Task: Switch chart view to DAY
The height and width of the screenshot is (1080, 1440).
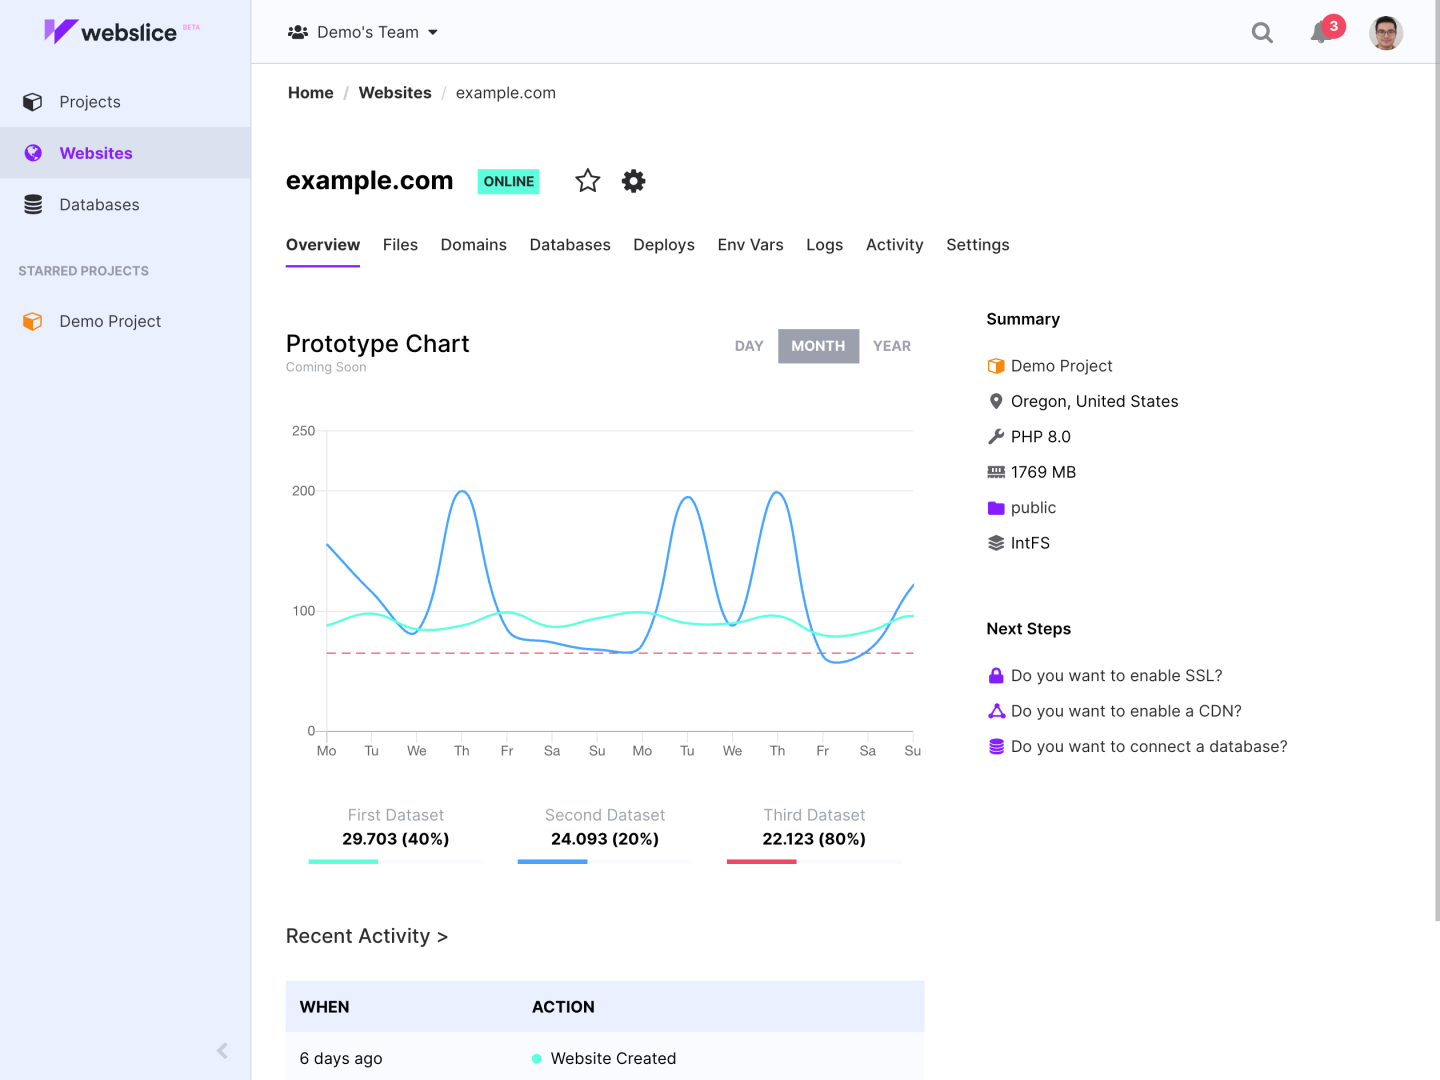Action: coord(748,346)
